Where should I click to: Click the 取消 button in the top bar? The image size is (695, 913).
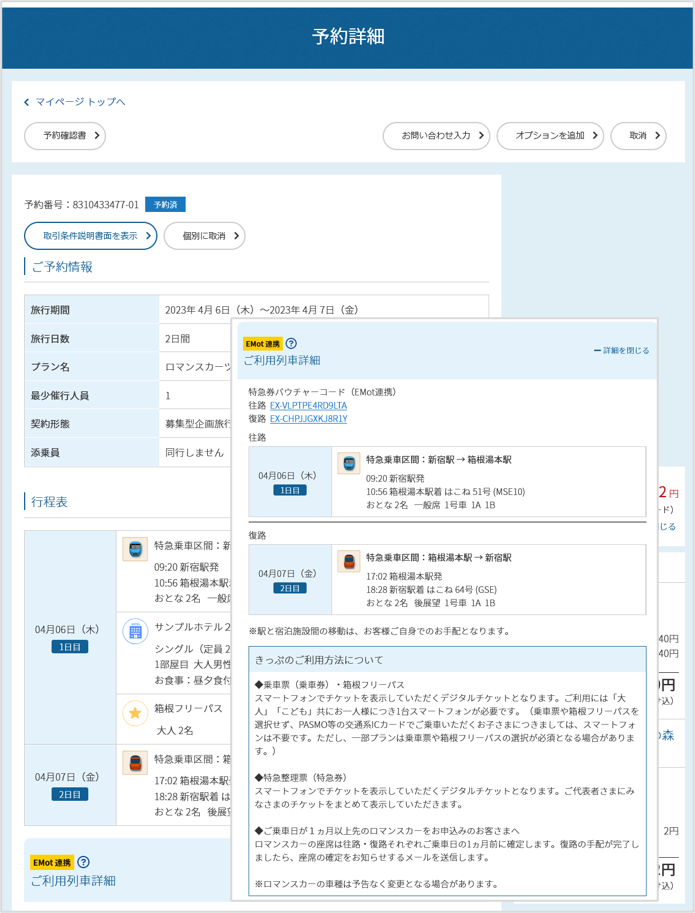coord(638,136)
